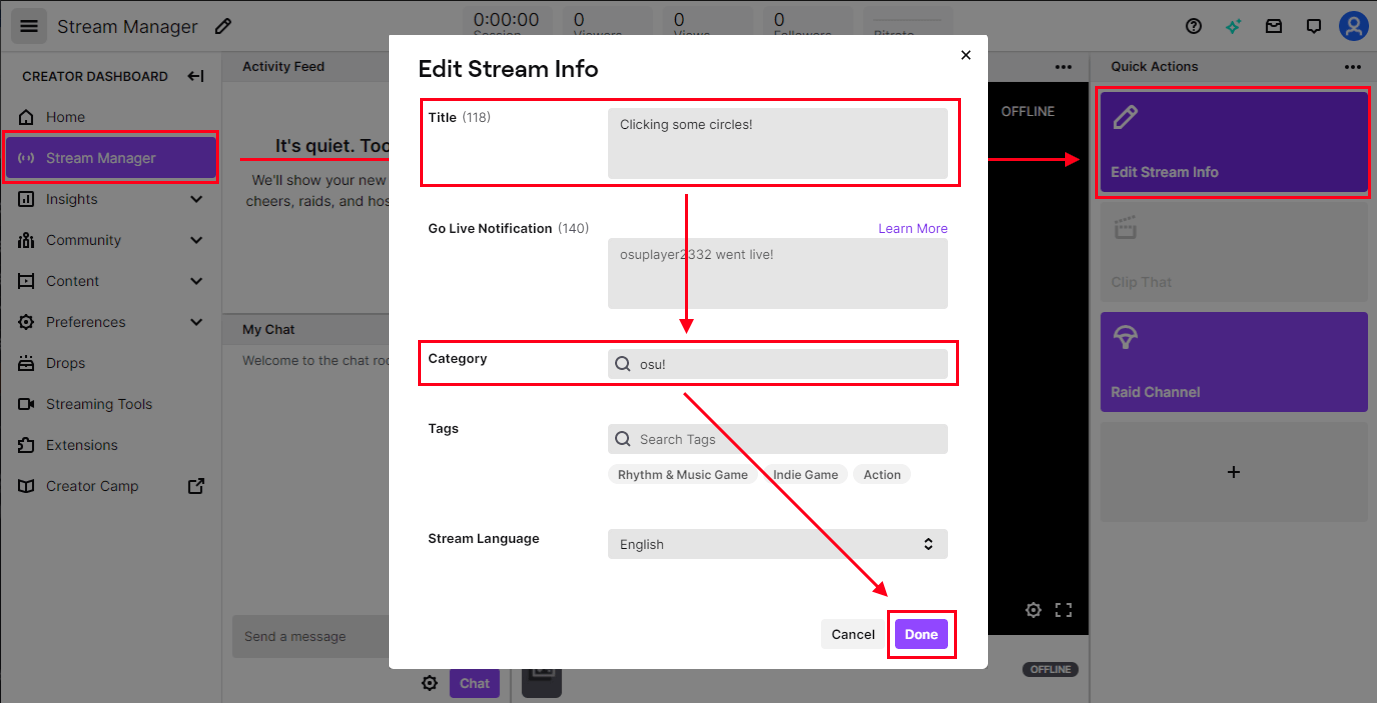Open Quick Actions three-dot menu
Screen dimensions: 1377x703
(x=1353, y=67)
